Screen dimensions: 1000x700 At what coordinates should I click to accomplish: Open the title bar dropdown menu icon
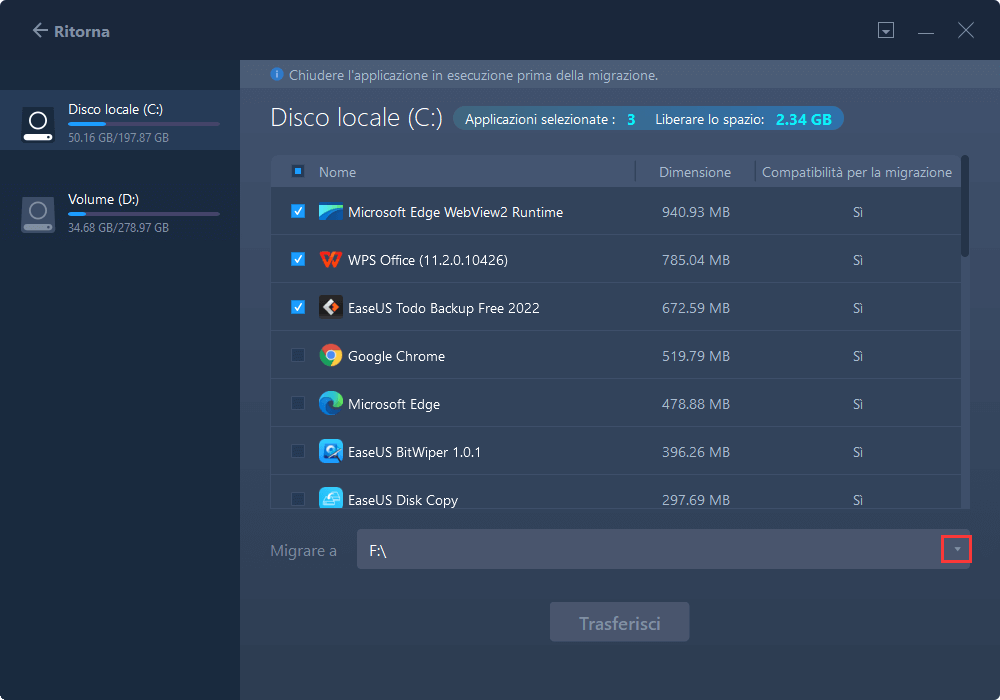coord(886,30)
